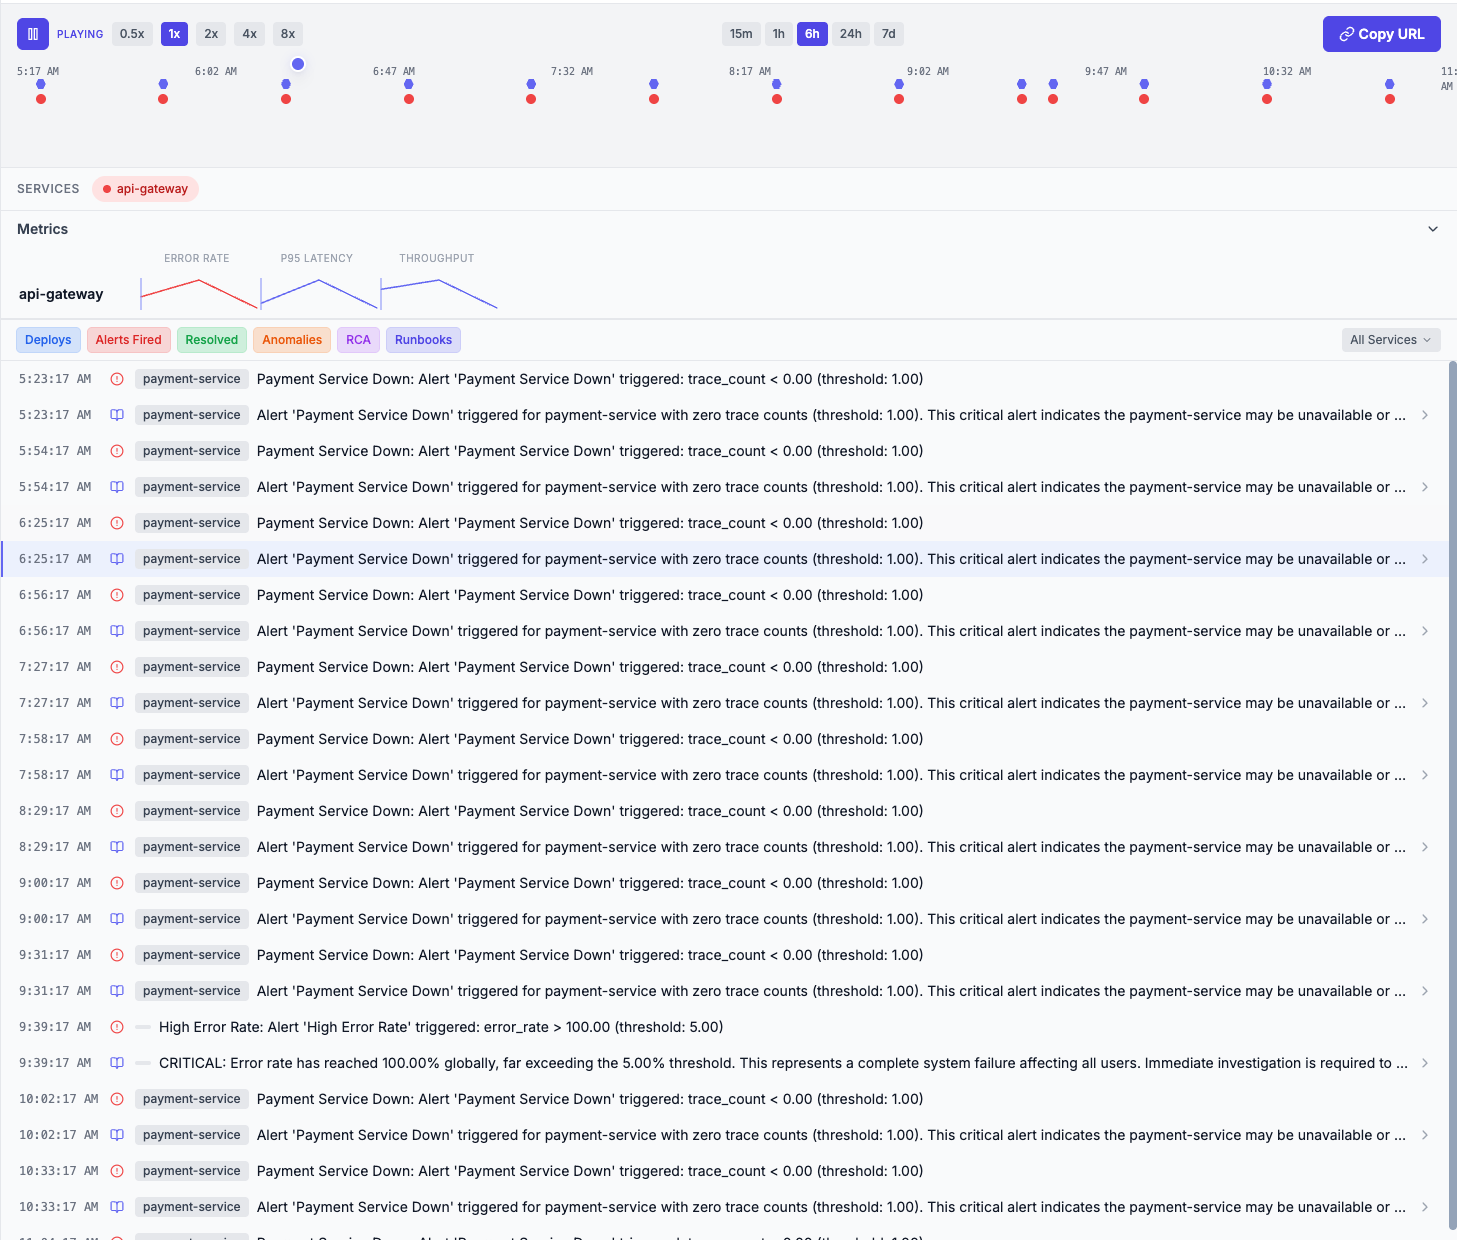Click the timeline playhead handle
This screenshot has height=1240, width=1457.
click(298, 64)
